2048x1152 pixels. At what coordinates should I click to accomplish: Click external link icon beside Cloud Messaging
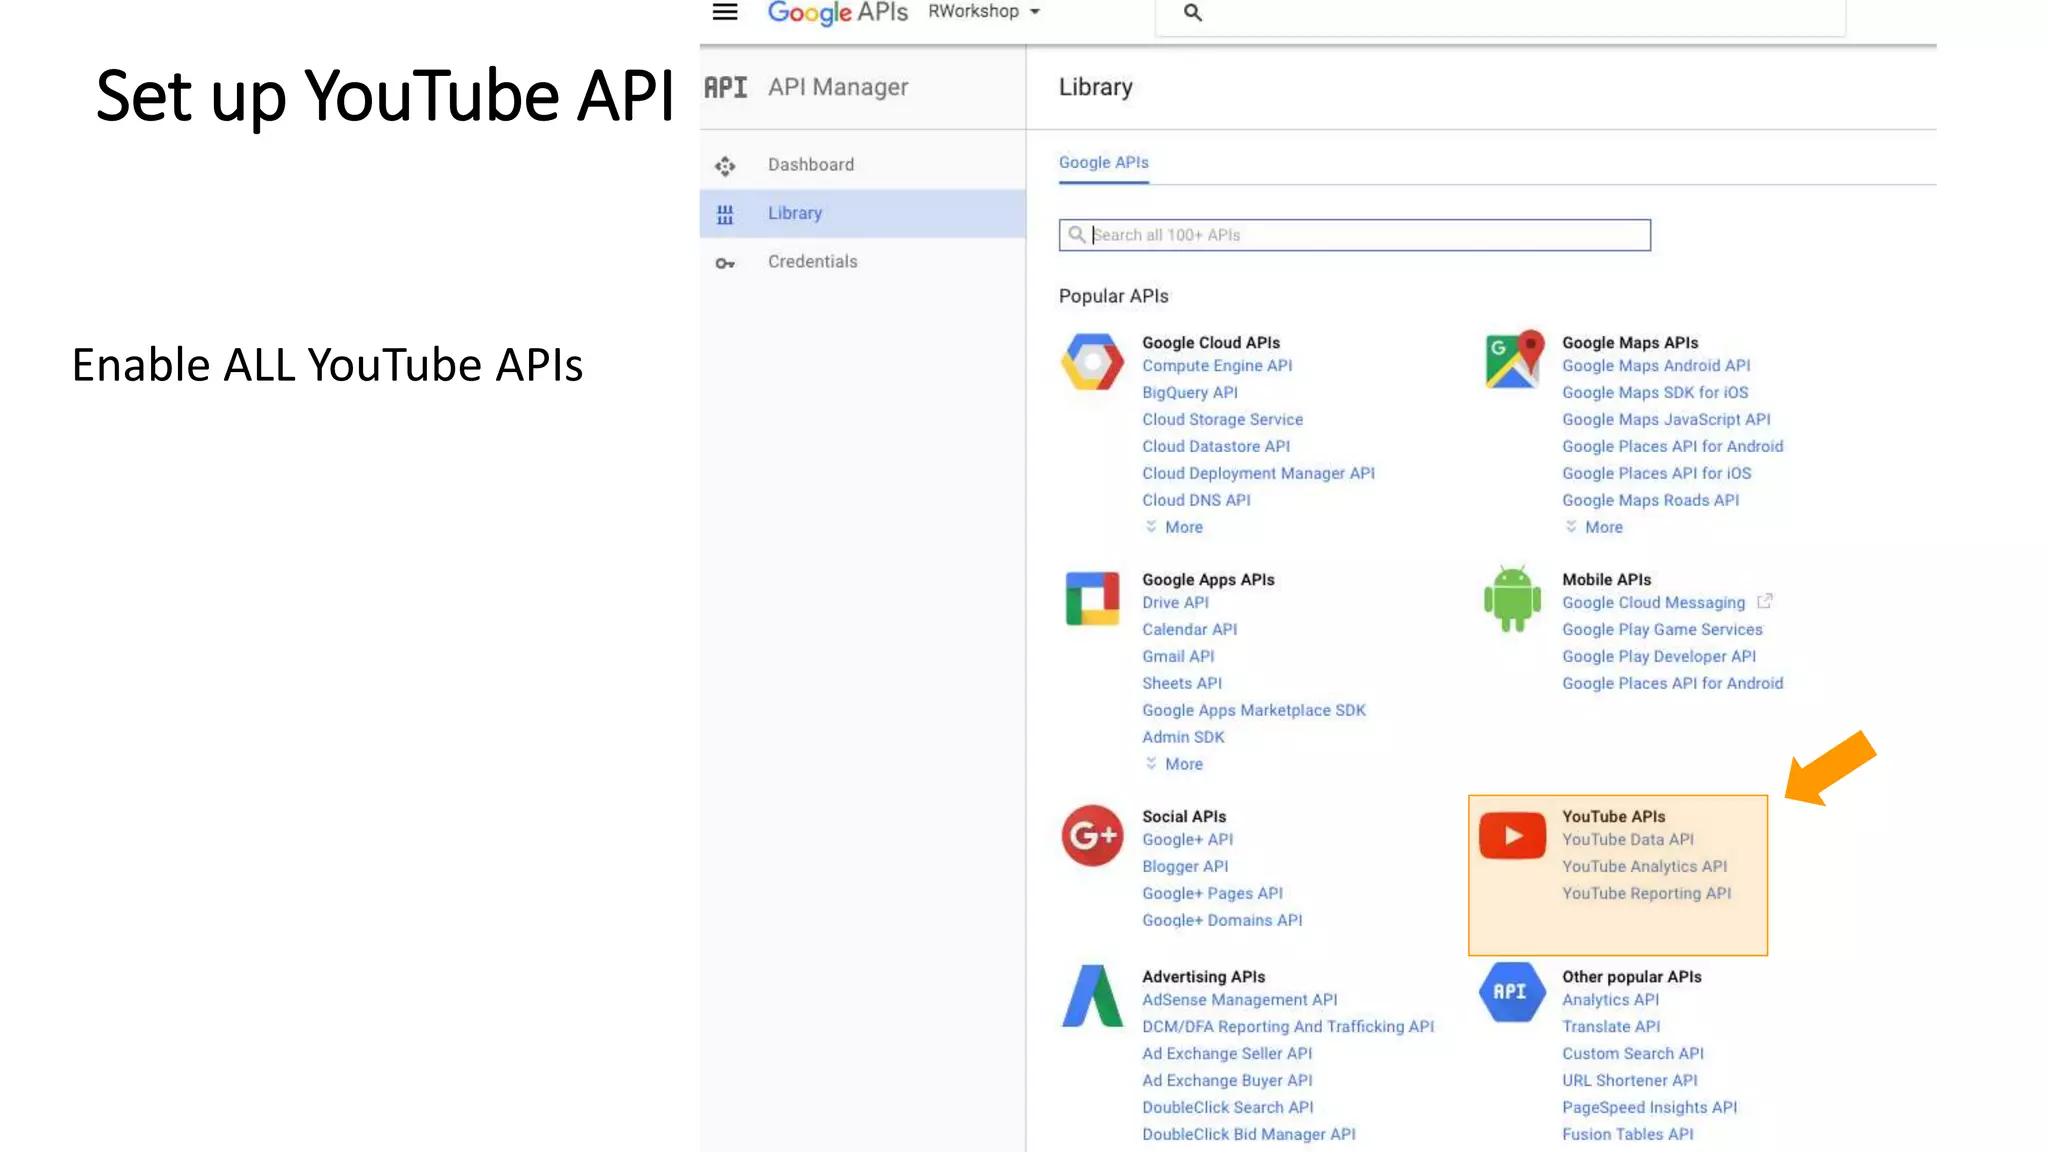[x=1765, y=601]
